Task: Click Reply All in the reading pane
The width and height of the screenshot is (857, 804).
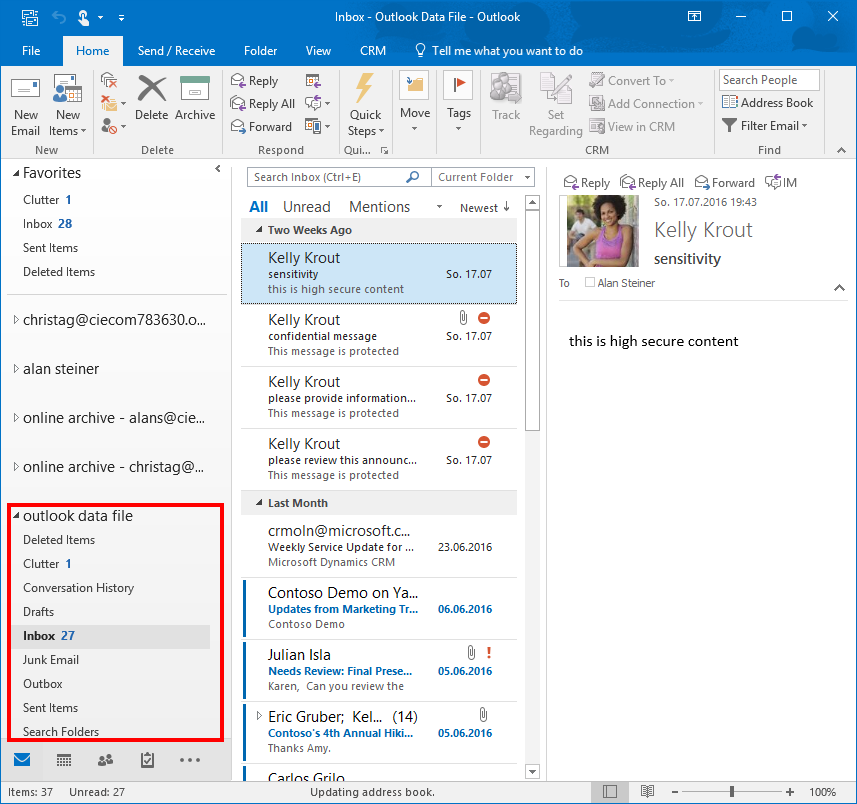Action: [x=652, y=183]
